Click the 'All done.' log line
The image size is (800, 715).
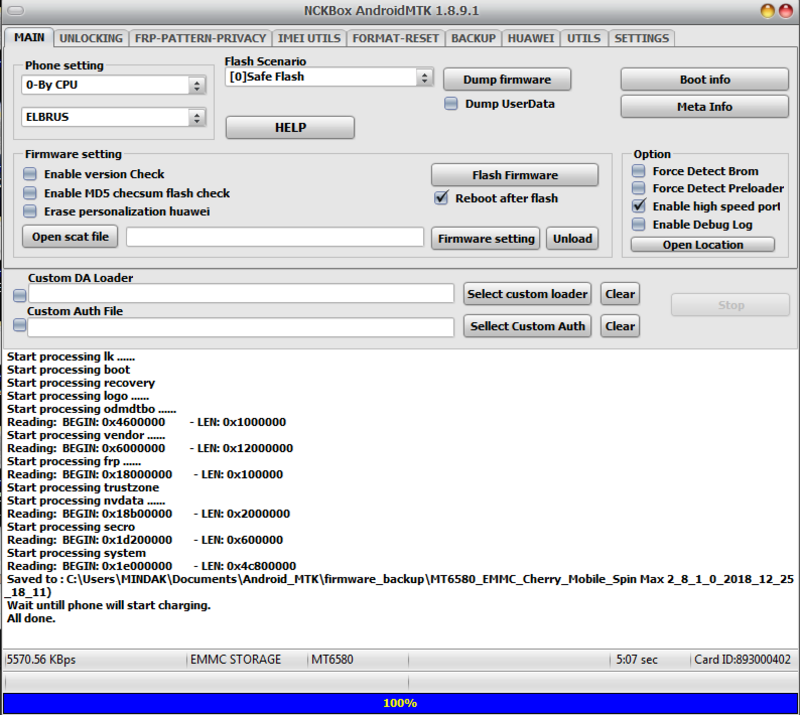coord(31,619)
